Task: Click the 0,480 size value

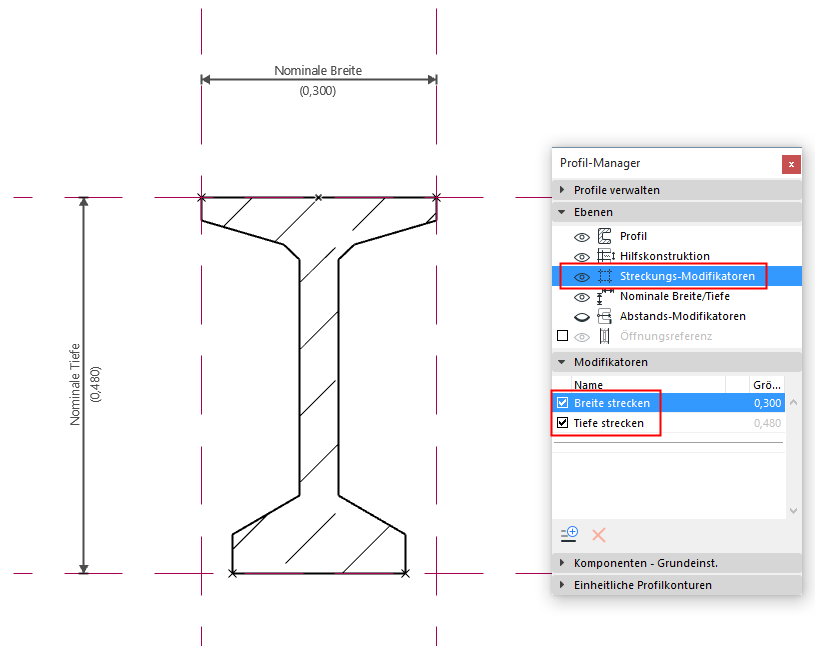Action: 767,423
